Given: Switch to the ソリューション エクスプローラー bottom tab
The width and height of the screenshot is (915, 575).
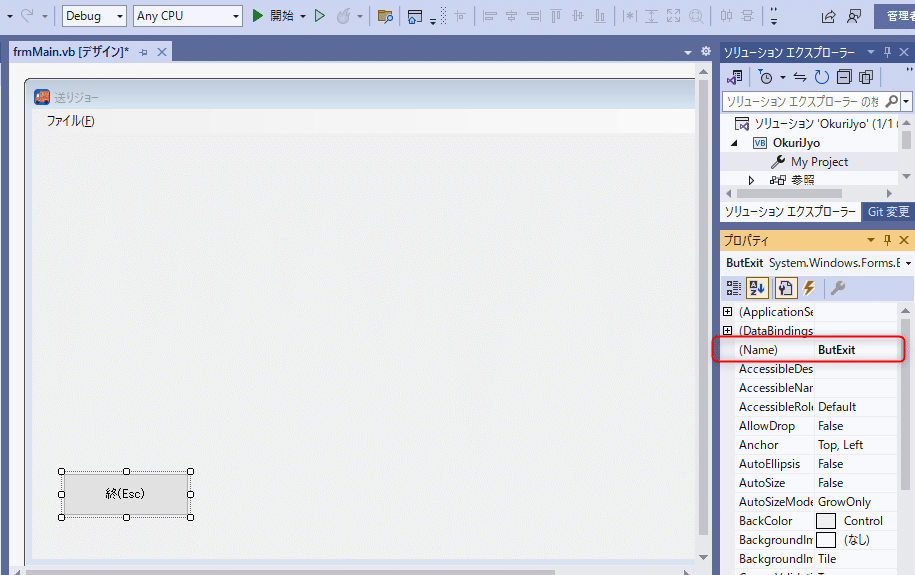Looking at the screenshot, I should pyautogui.click(x=790, y=211).
